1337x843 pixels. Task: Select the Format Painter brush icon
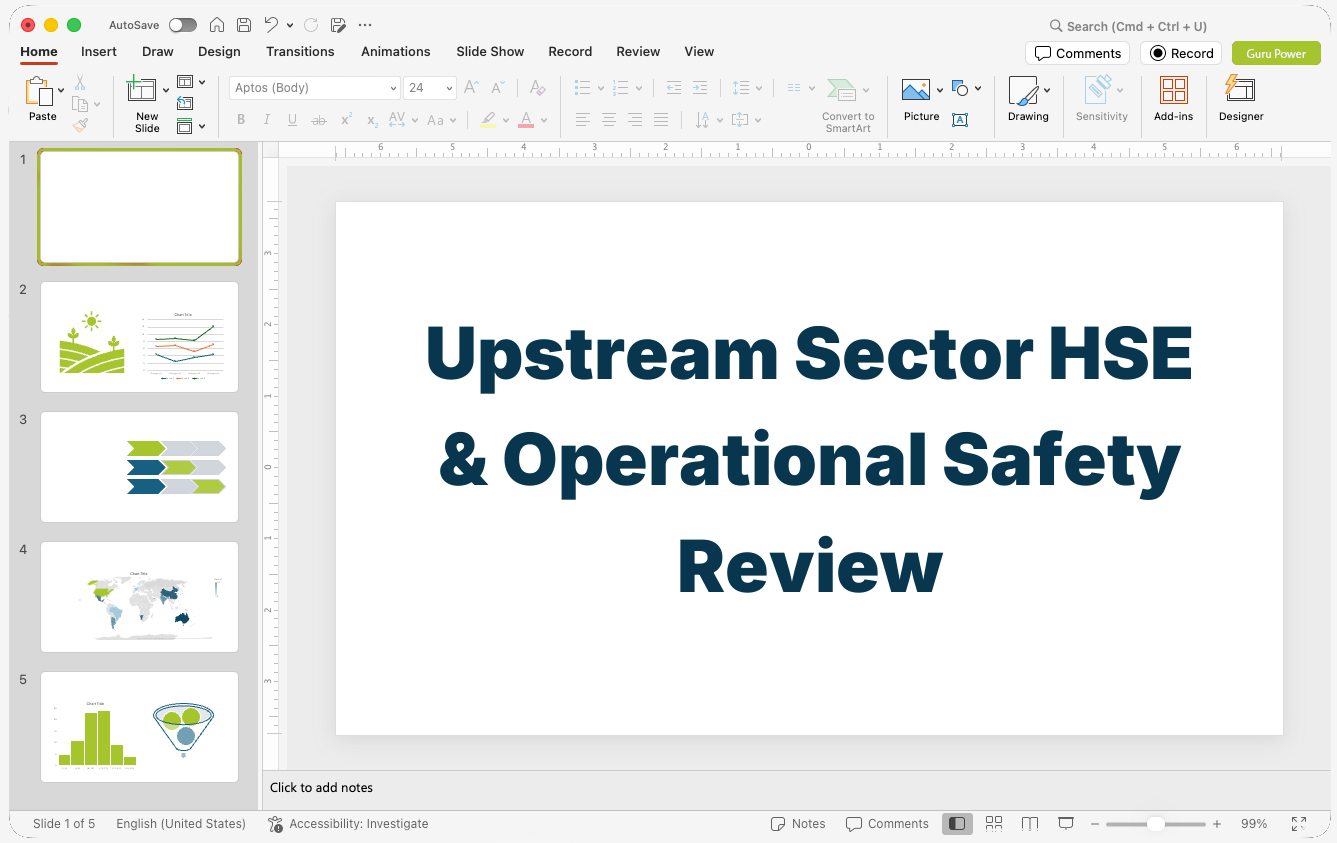pyautogui.click(x=80, y=125)
